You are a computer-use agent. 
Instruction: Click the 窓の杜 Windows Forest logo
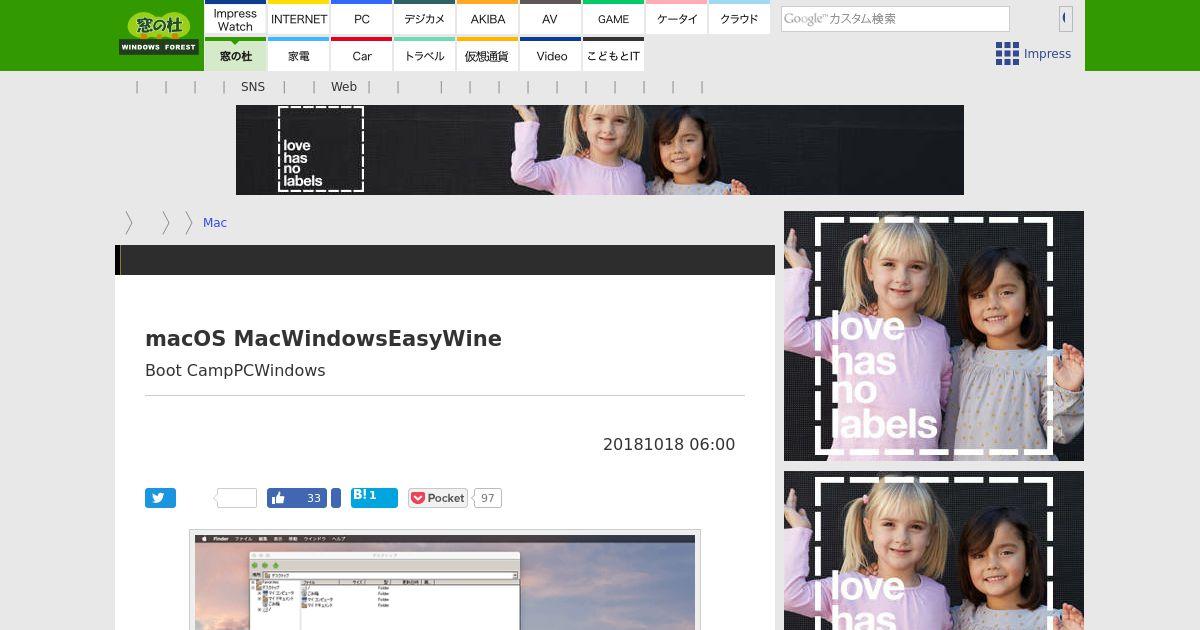tap(159, 33)
